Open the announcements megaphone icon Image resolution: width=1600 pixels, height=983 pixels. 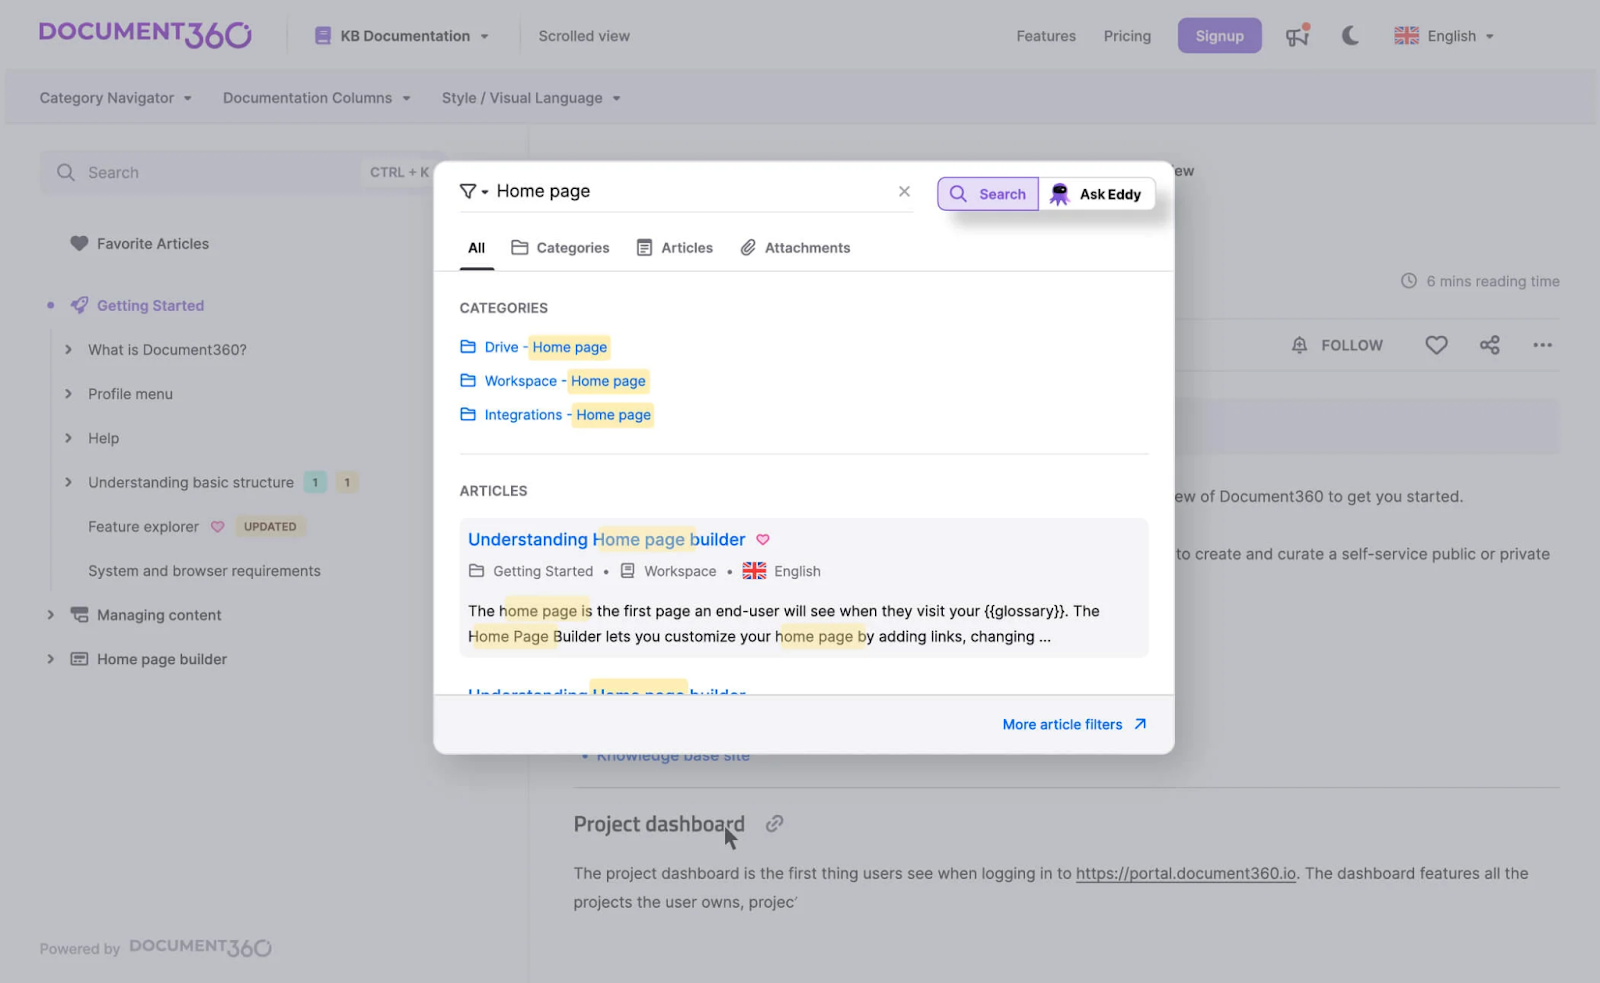point(1298,35)
